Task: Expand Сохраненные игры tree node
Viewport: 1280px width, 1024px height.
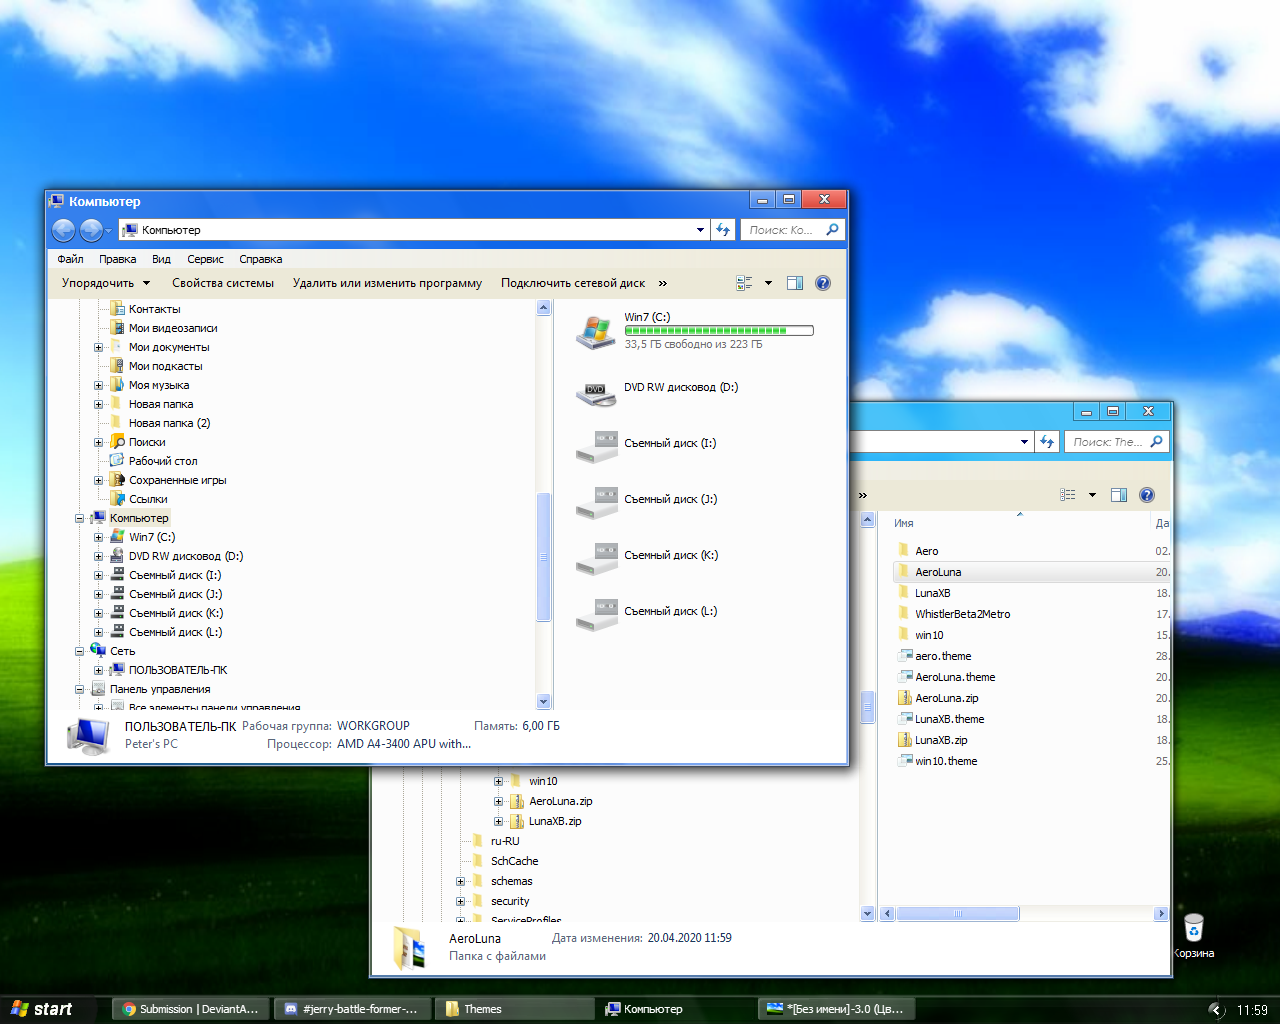Action: click(99, 480)
